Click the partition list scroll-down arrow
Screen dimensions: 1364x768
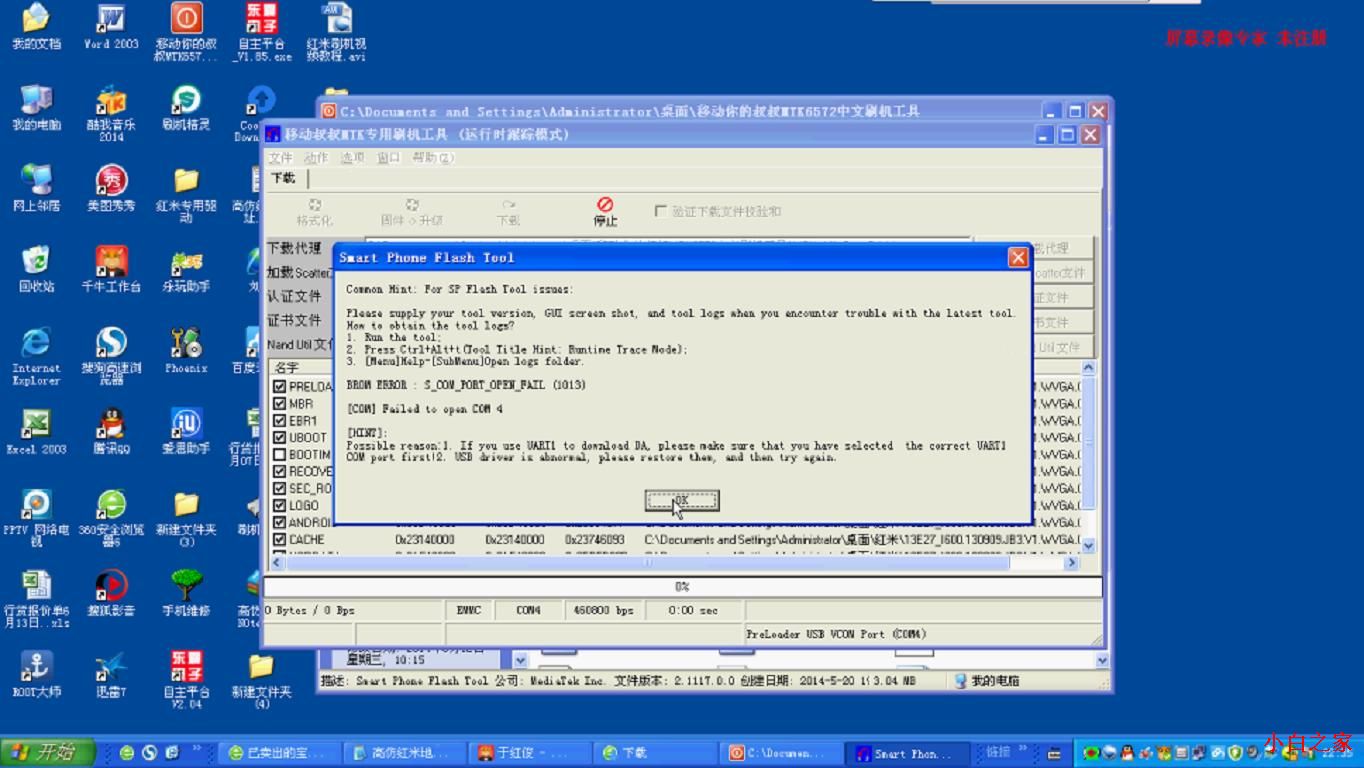1088,546
